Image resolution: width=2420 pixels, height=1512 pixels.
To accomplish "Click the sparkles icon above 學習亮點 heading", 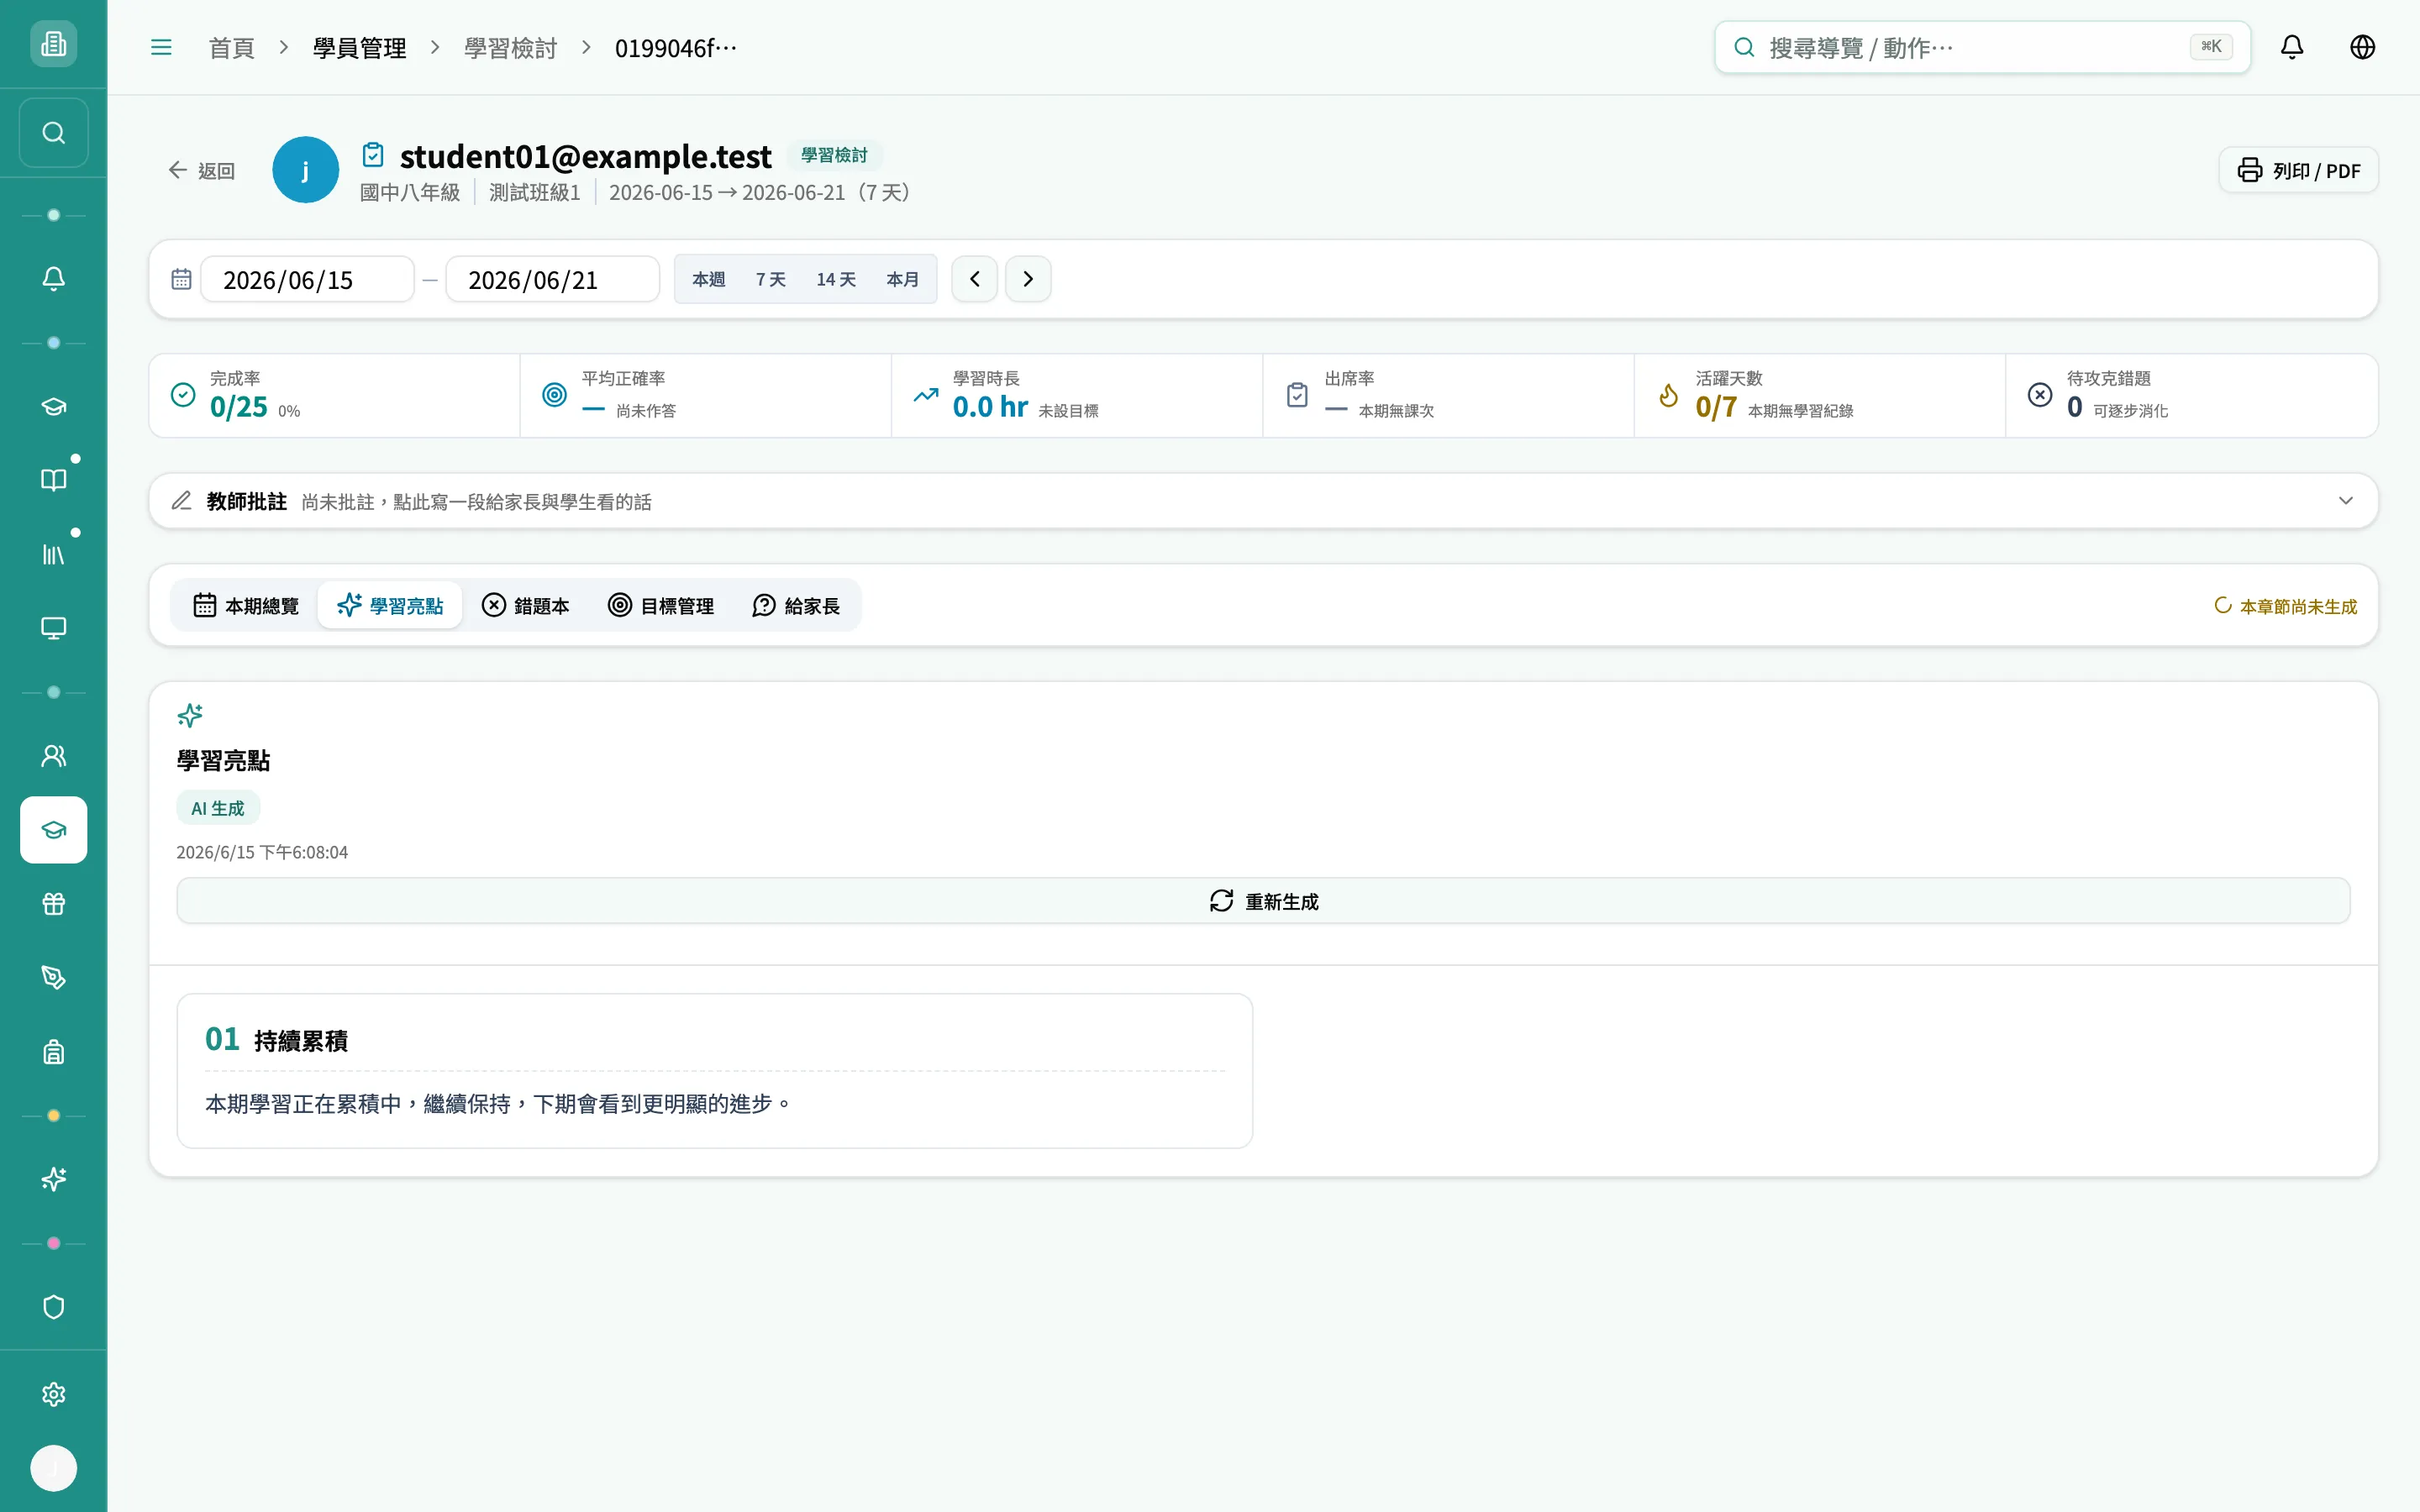I will coord(190,715).
